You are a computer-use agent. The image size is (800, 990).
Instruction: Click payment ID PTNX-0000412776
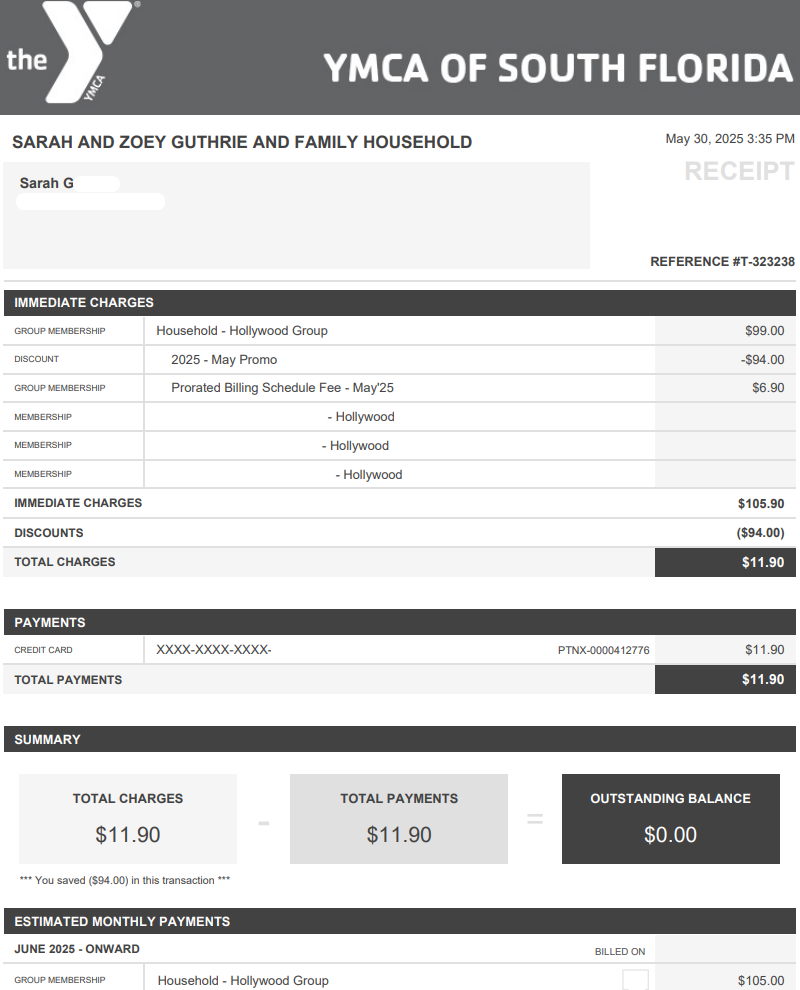click(603, 651)
